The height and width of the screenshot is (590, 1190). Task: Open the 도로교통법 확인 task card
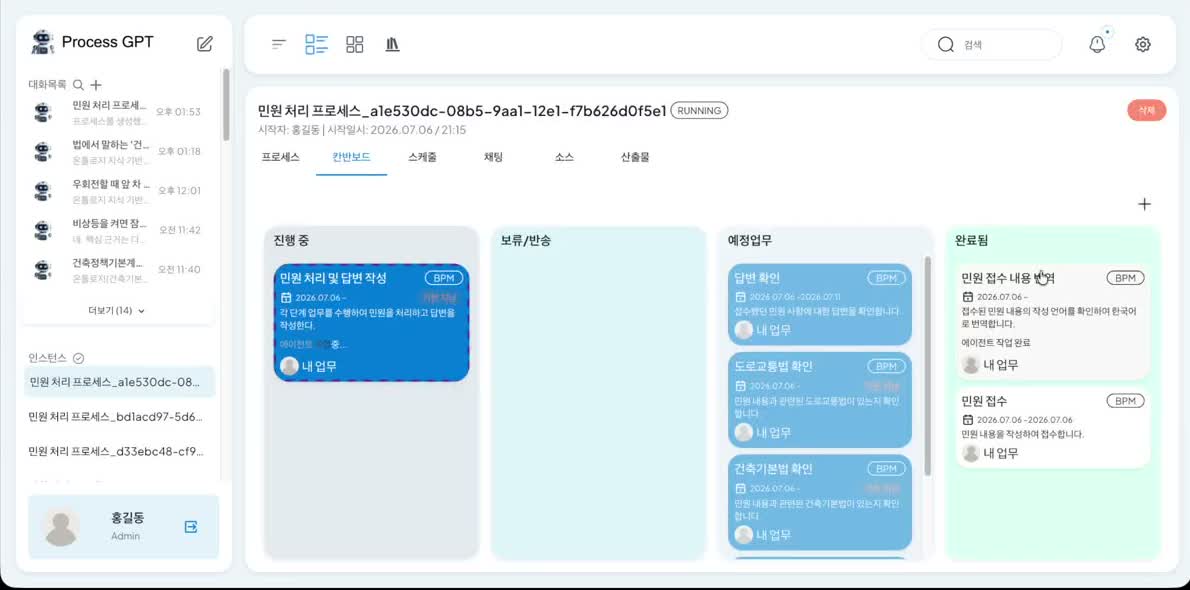pos(820,400)
